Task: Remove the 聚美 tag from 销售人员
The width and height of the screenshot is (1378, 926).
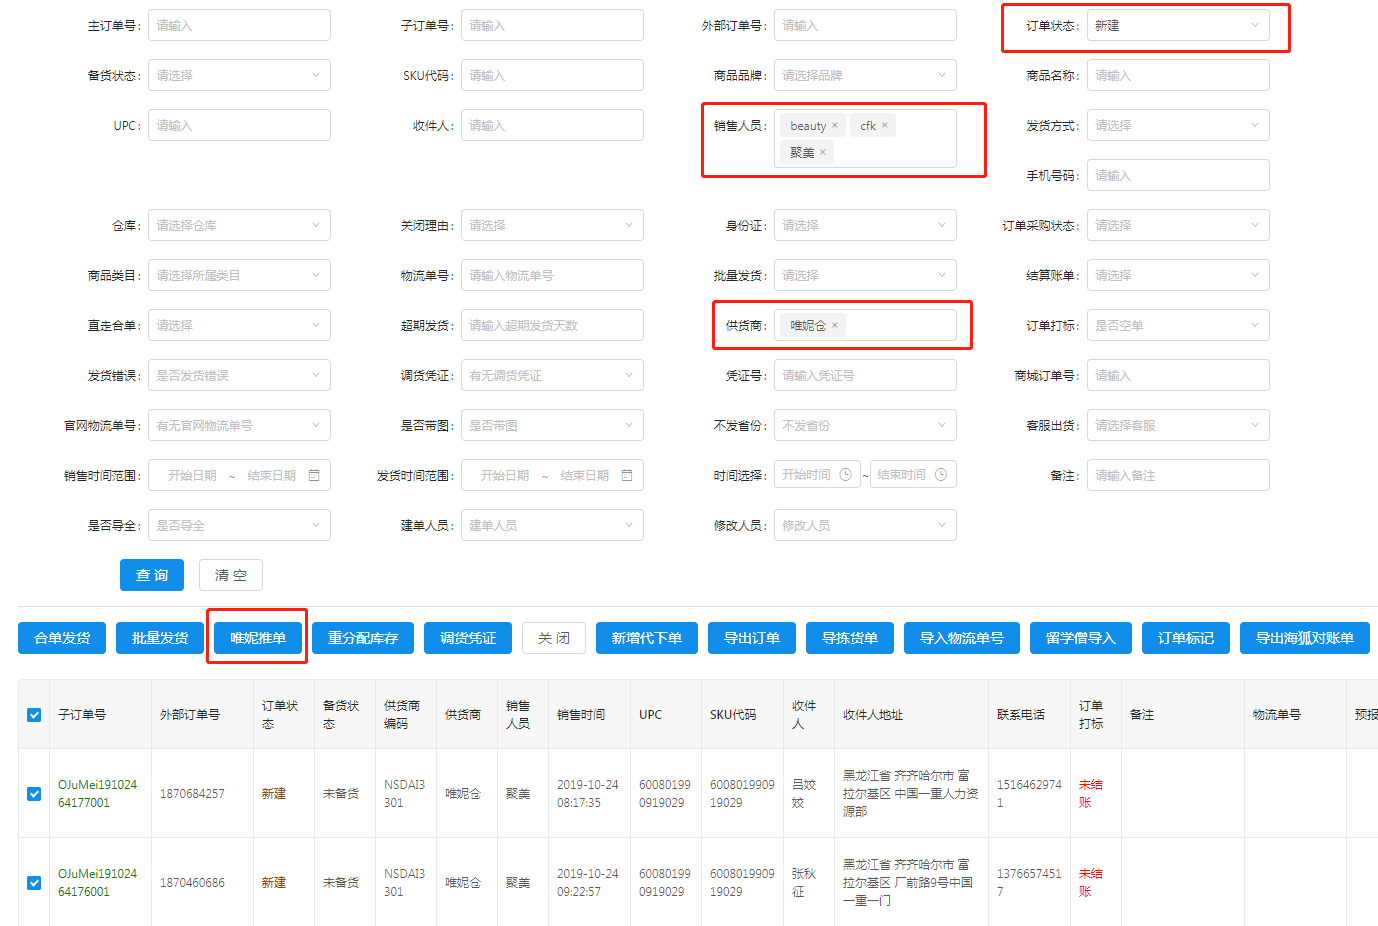Action: [823, 152]
